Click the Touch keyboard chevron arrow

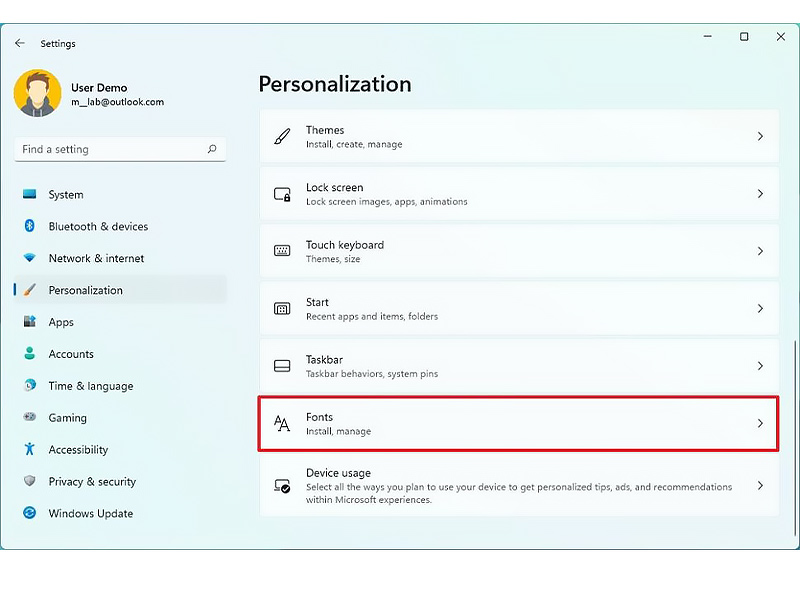pyautogui.click(x=760, y=251)
